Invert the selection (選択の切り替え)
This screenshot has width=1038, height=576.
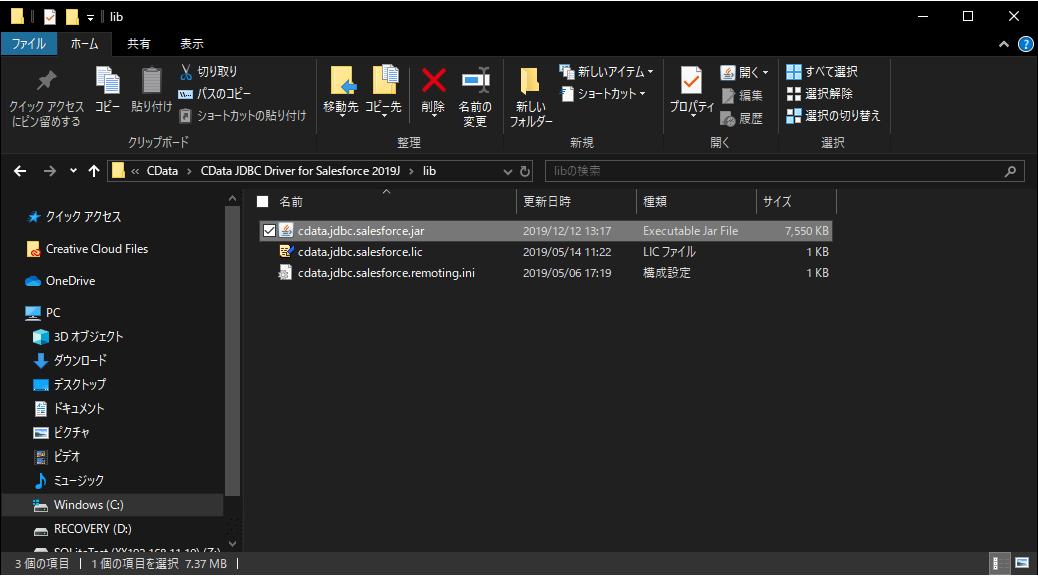pos(833,116)
